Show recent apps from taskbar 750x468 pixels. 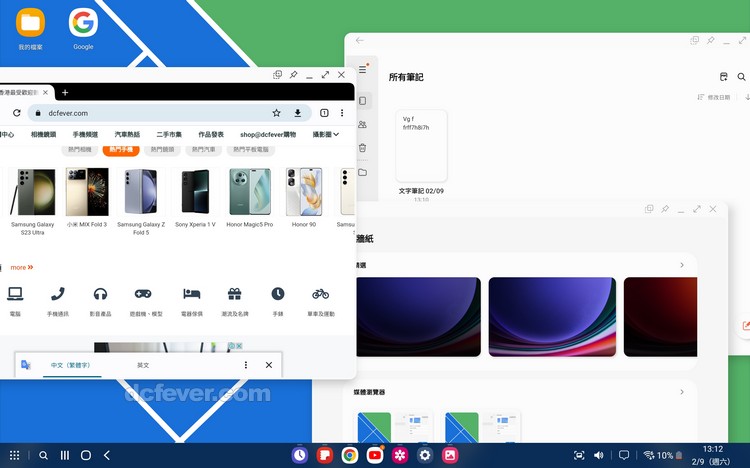point(65,455)
